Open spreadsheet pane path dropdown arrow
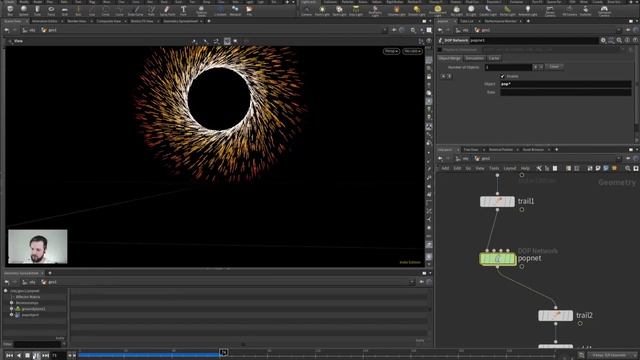This screenshot has width=640, height=360. (x=412, y=282)
